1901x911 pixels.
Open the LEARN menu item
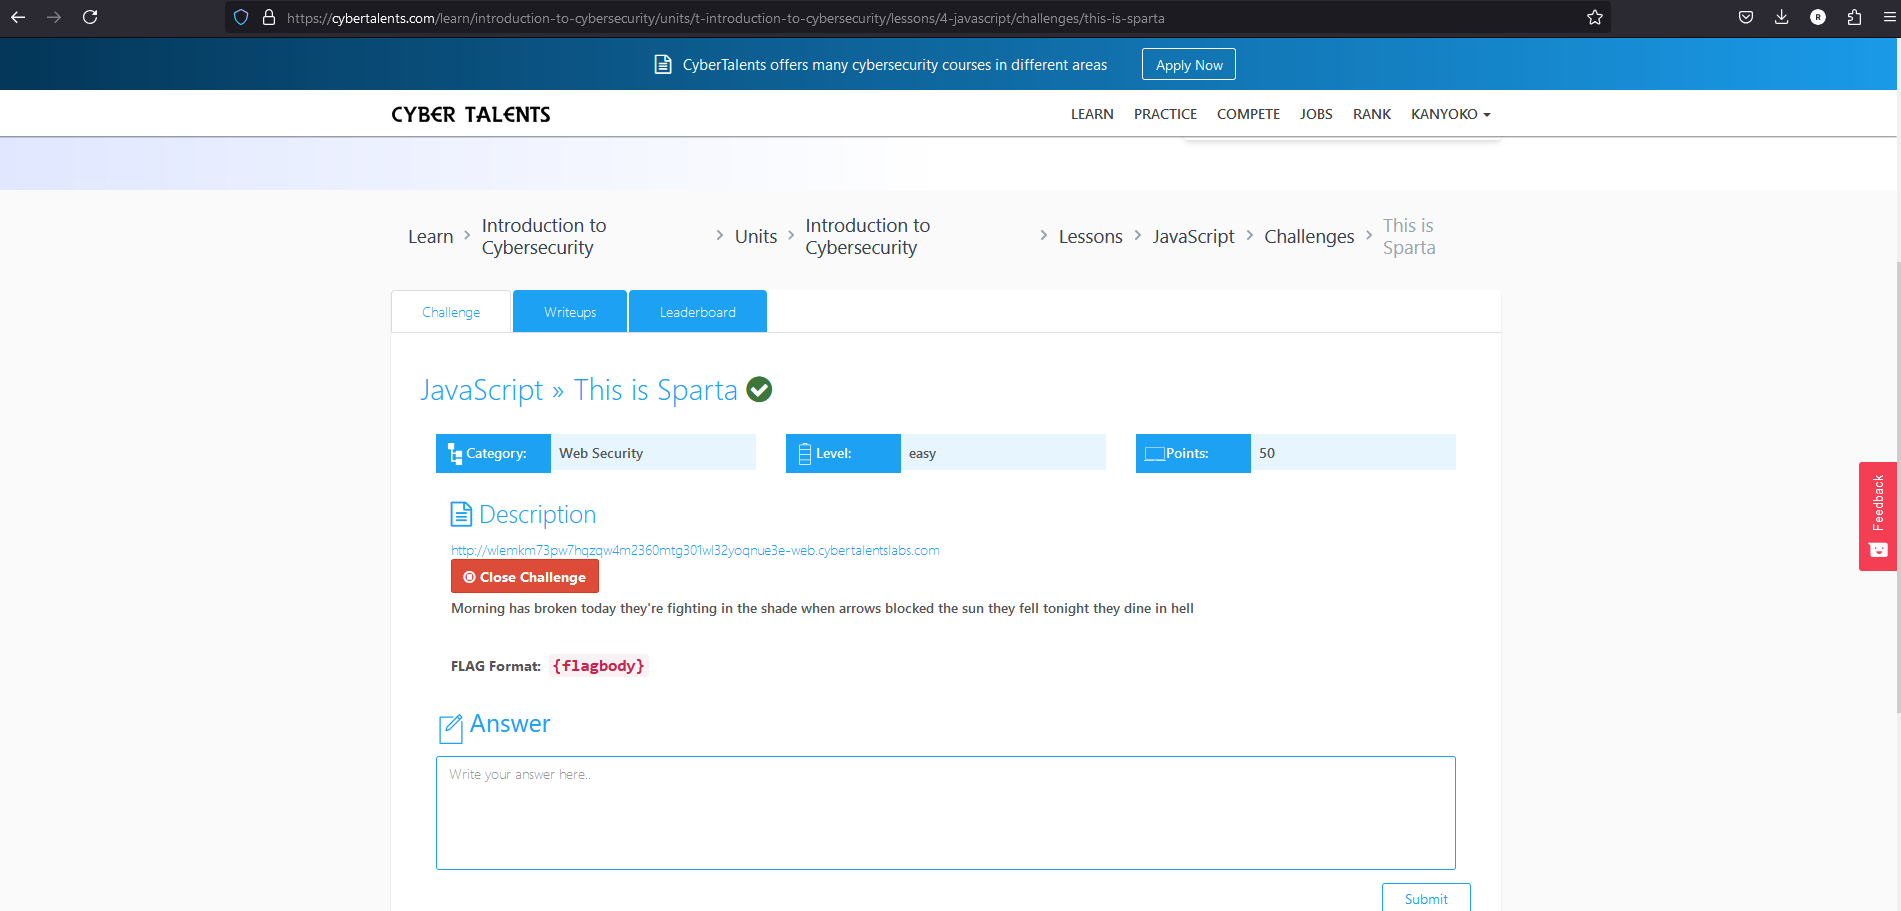[x=1092, y=114]
